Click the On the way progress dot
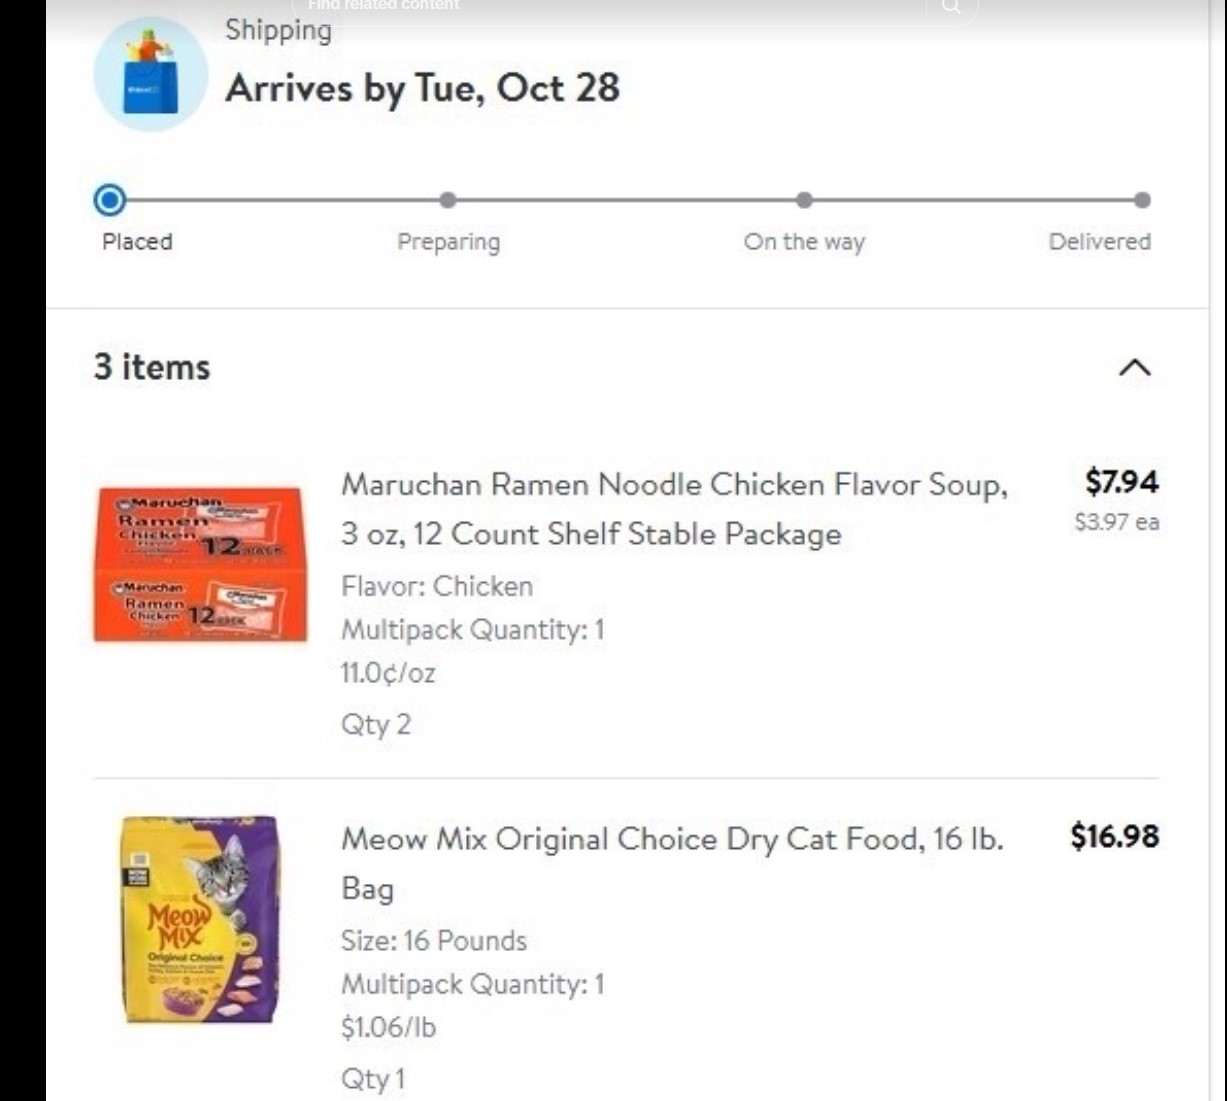This screenshot has height=1101, width=1227. [x=804, y=200]
